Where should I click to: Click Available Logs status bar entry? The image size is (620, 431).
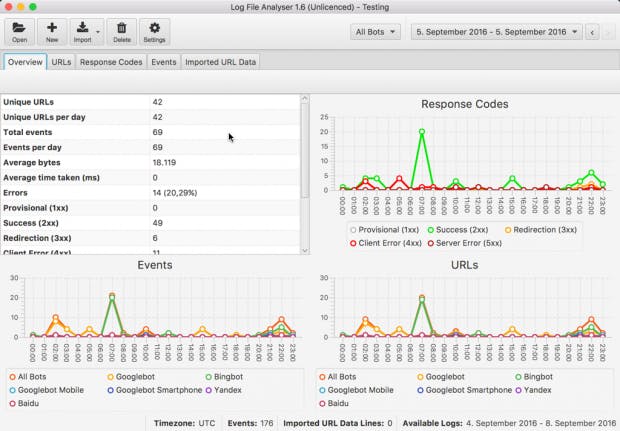[509, 423]
